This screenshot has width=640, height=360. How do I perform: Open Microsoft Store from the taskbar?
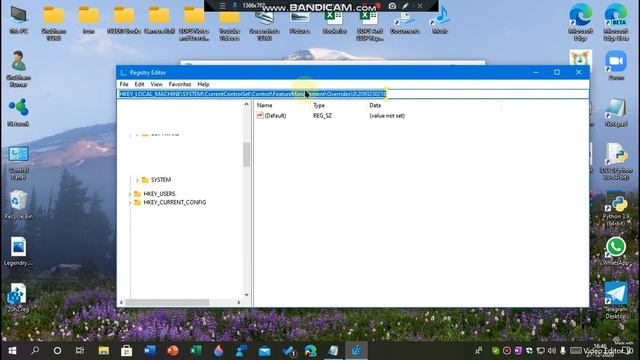(x=127, y=351)
